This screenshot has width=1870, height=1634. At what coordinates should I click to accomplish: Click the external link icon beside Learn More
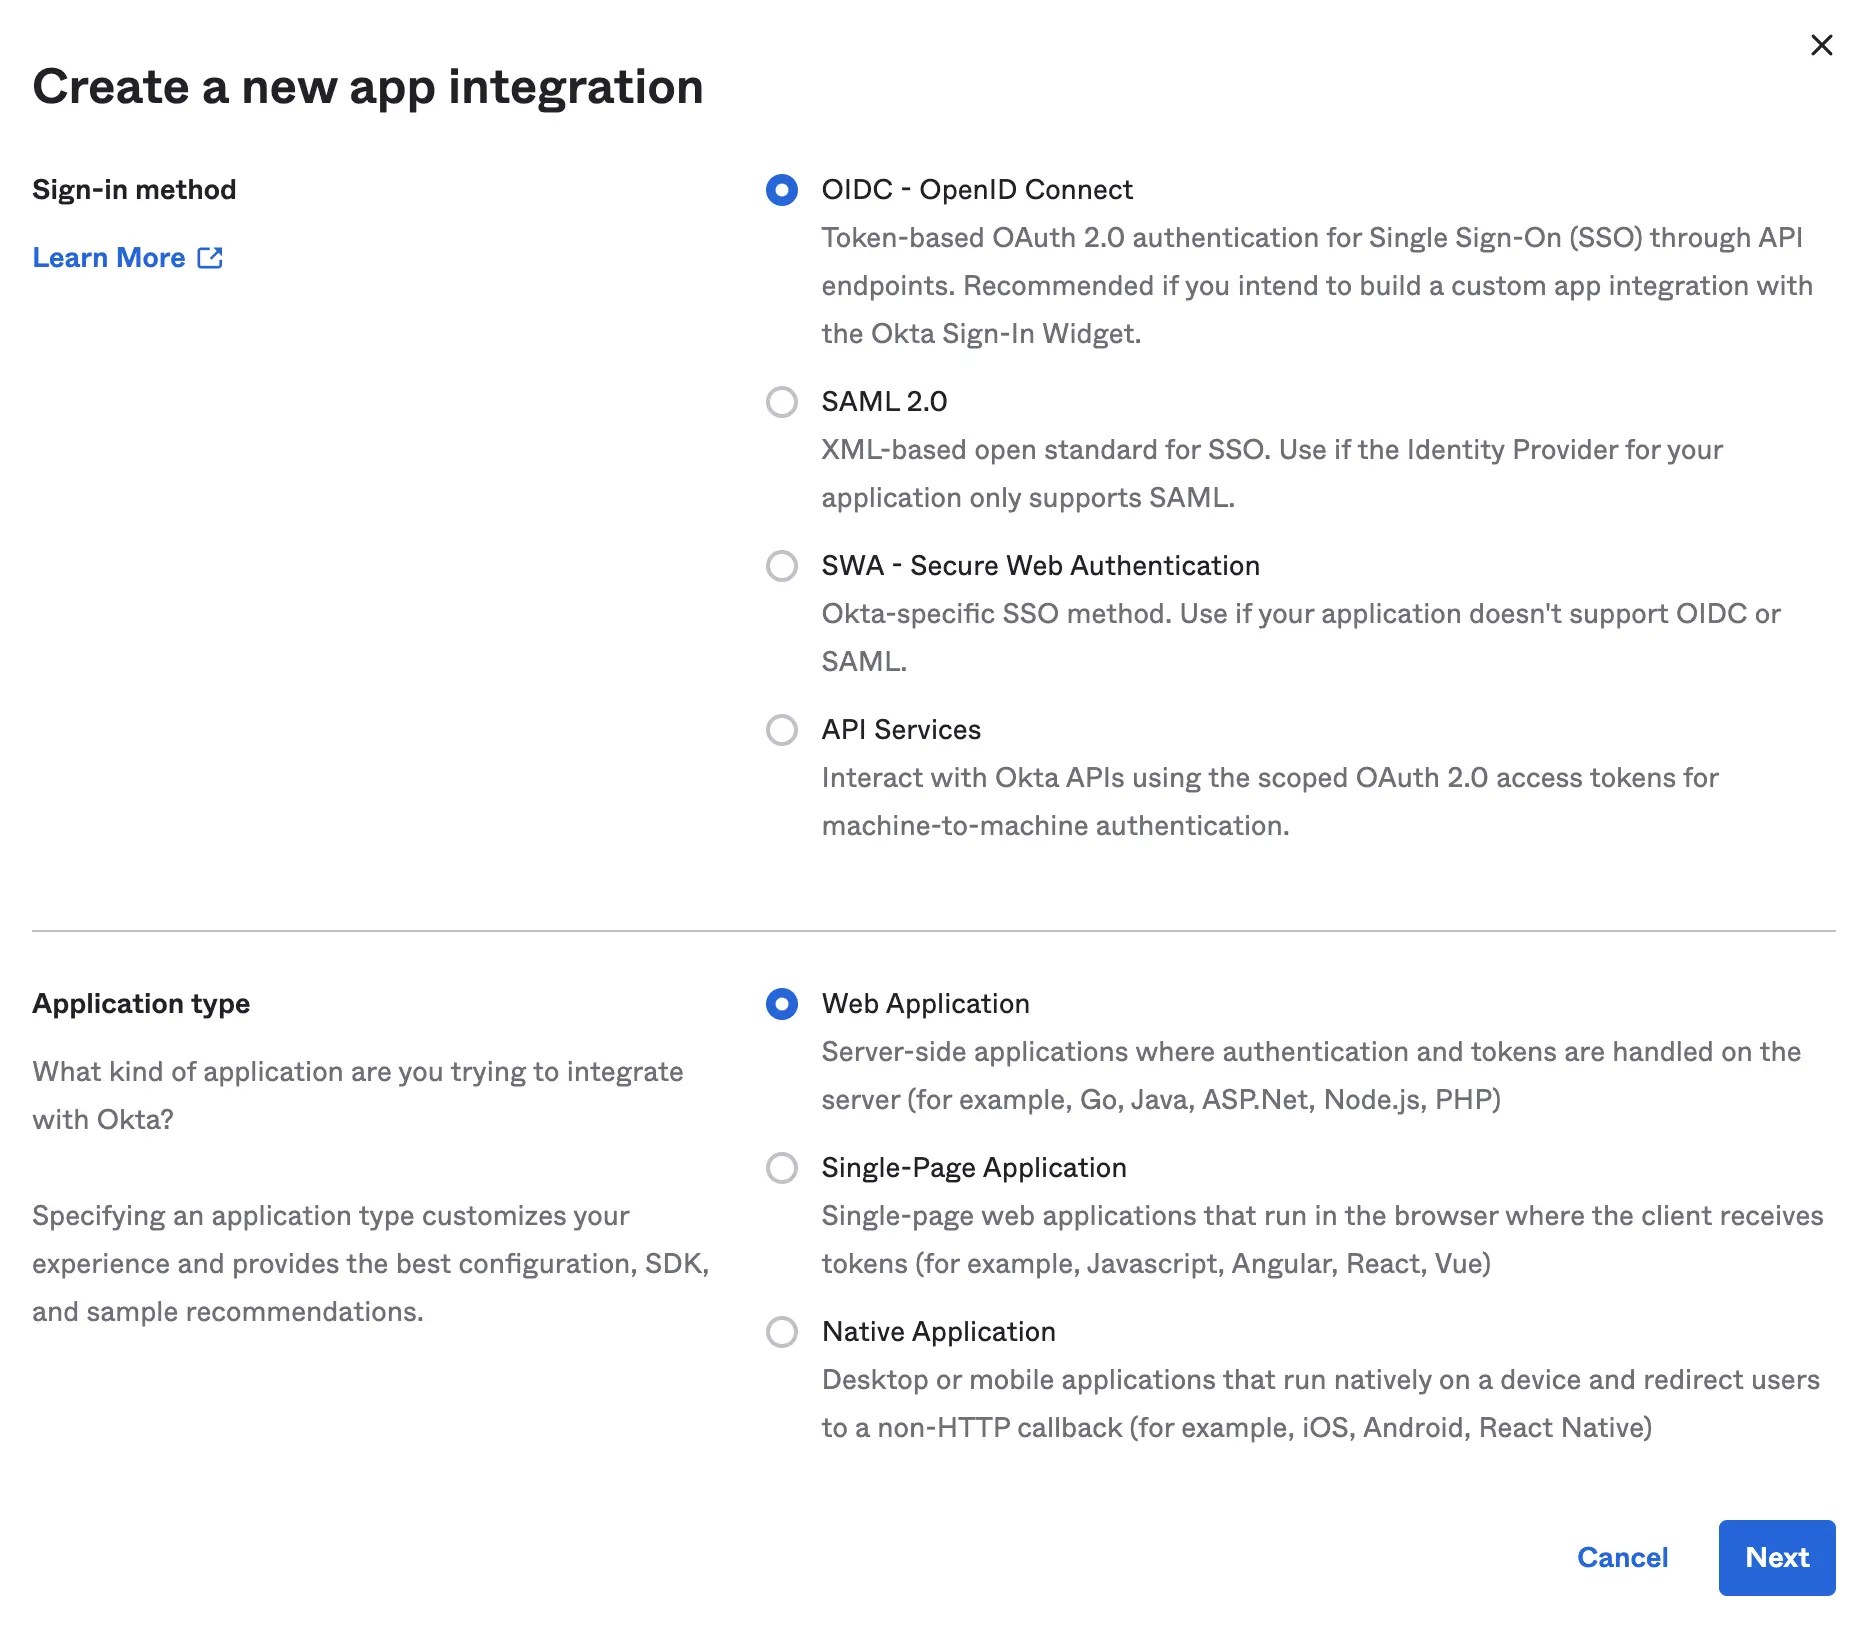tap(210, 258)
